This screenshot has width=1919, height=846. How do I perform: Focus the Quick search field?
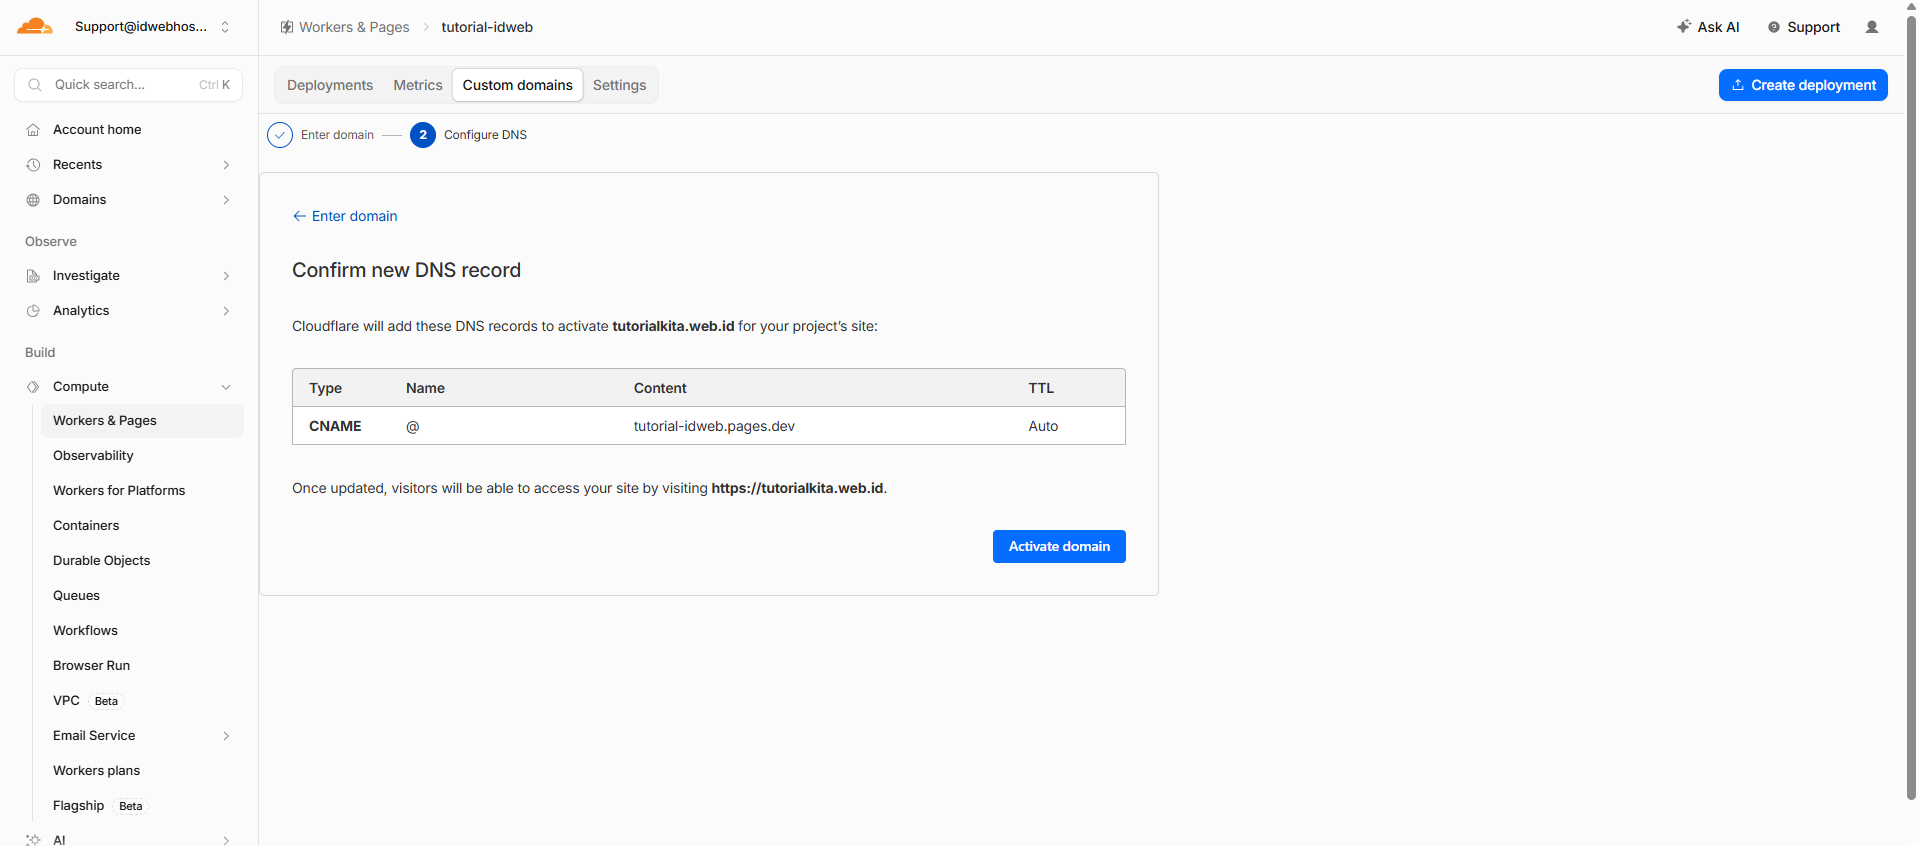tap(128, 85)
